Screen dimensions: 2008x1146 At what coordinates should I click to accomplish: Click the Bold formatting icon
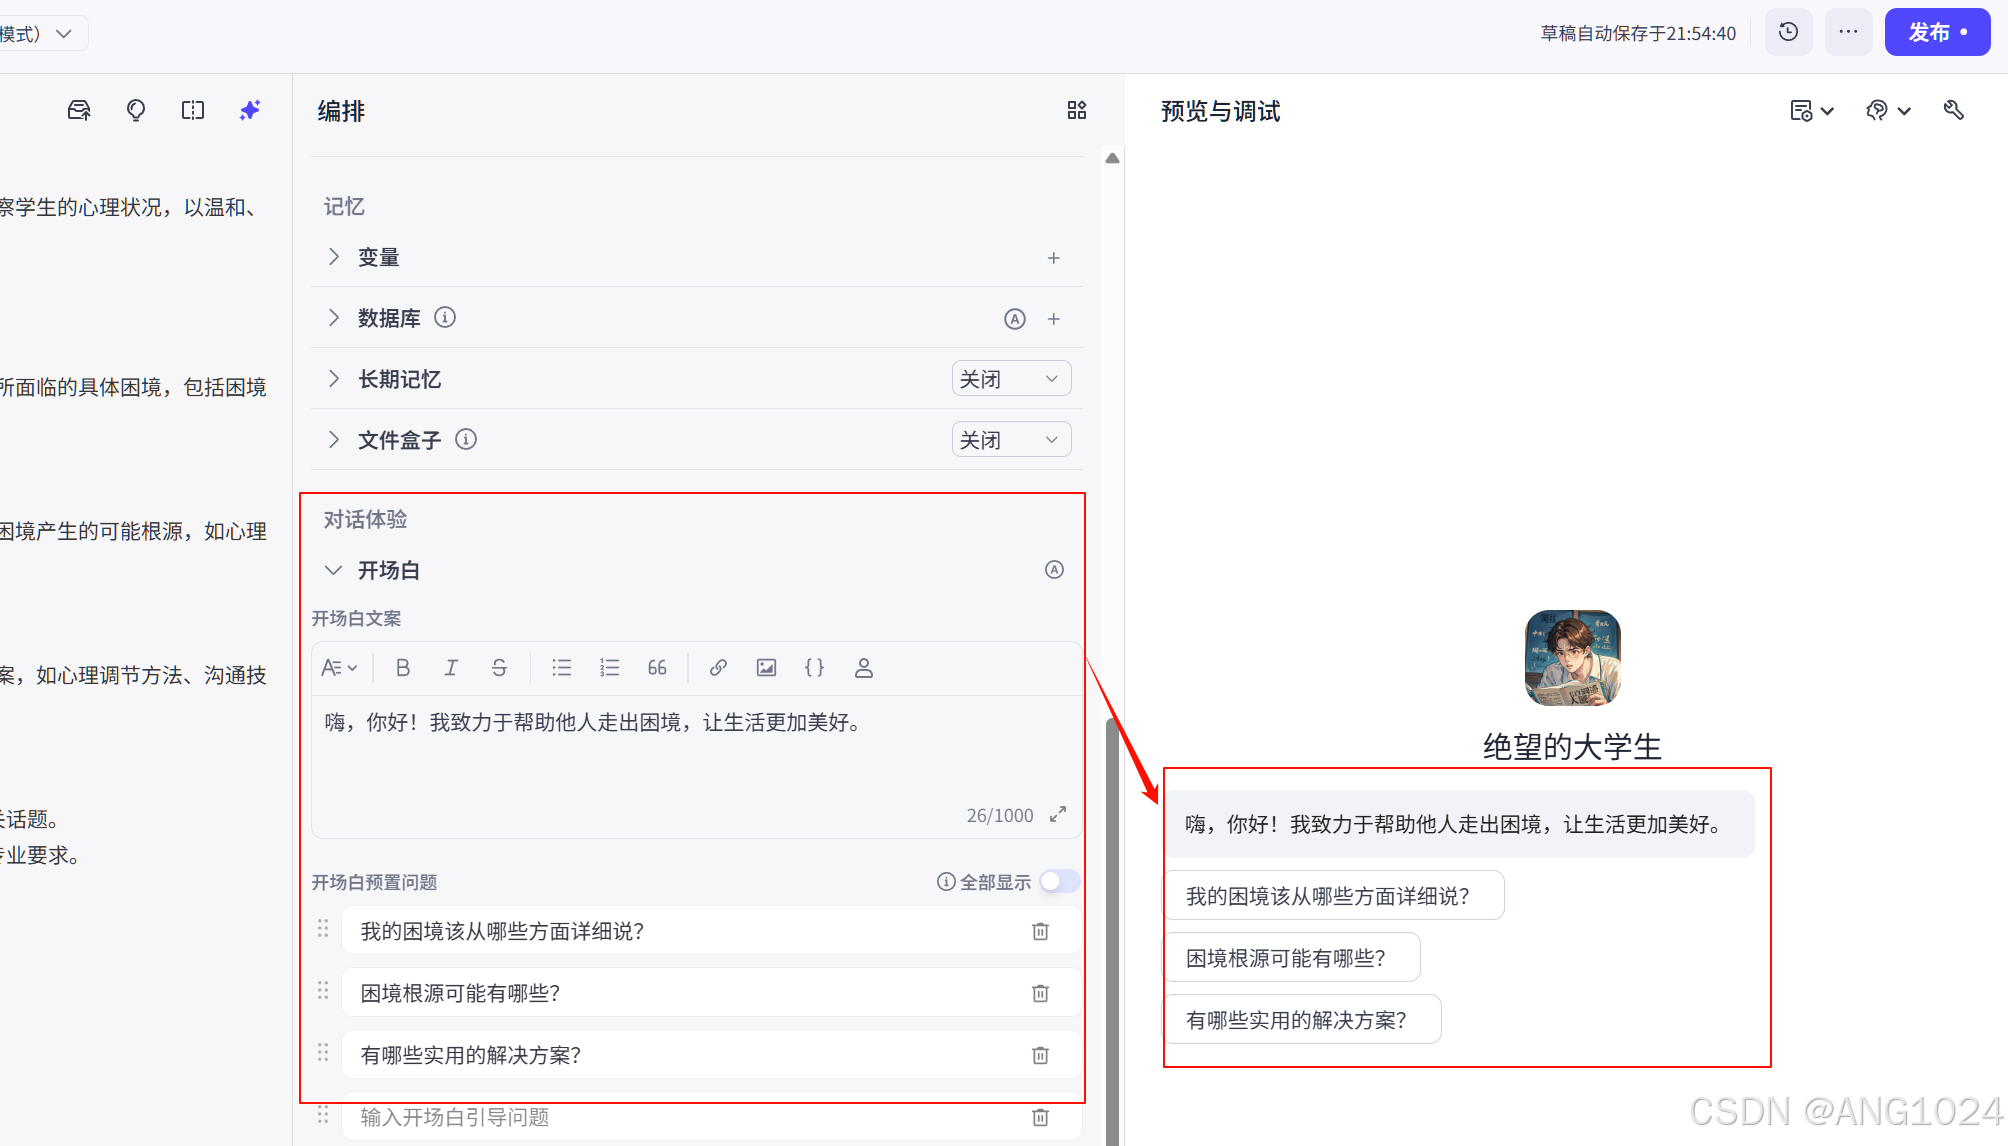click(403, 668)
